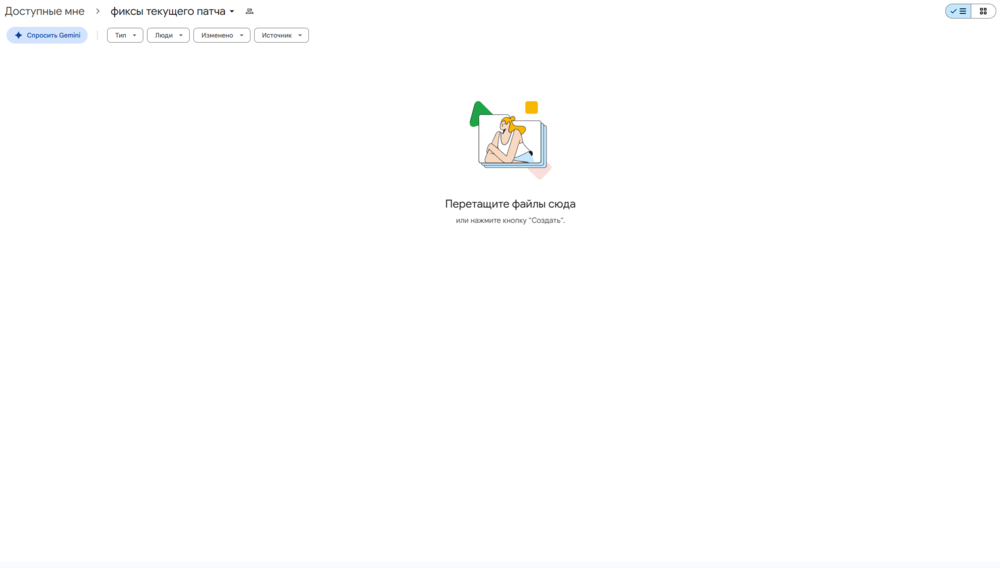Open the "Изменено" filter dropdown
Screen dimensions: 1000x568
(222, 35)
